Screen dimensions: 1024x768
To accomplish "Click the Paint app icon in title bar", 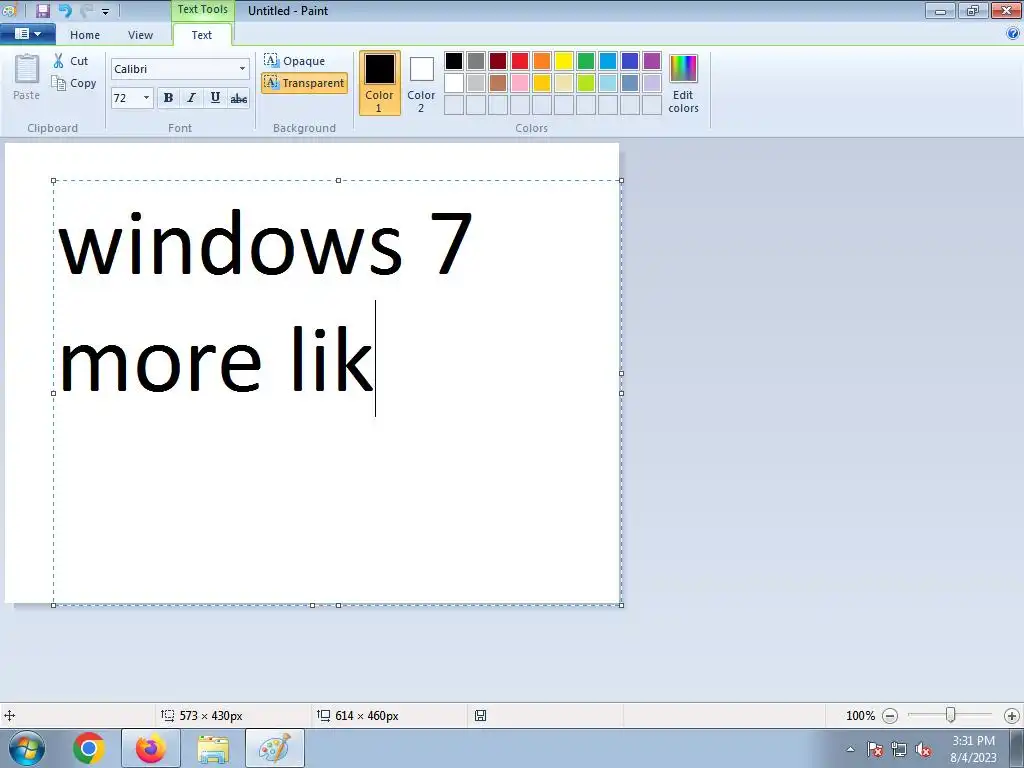I will coord(9,10).
